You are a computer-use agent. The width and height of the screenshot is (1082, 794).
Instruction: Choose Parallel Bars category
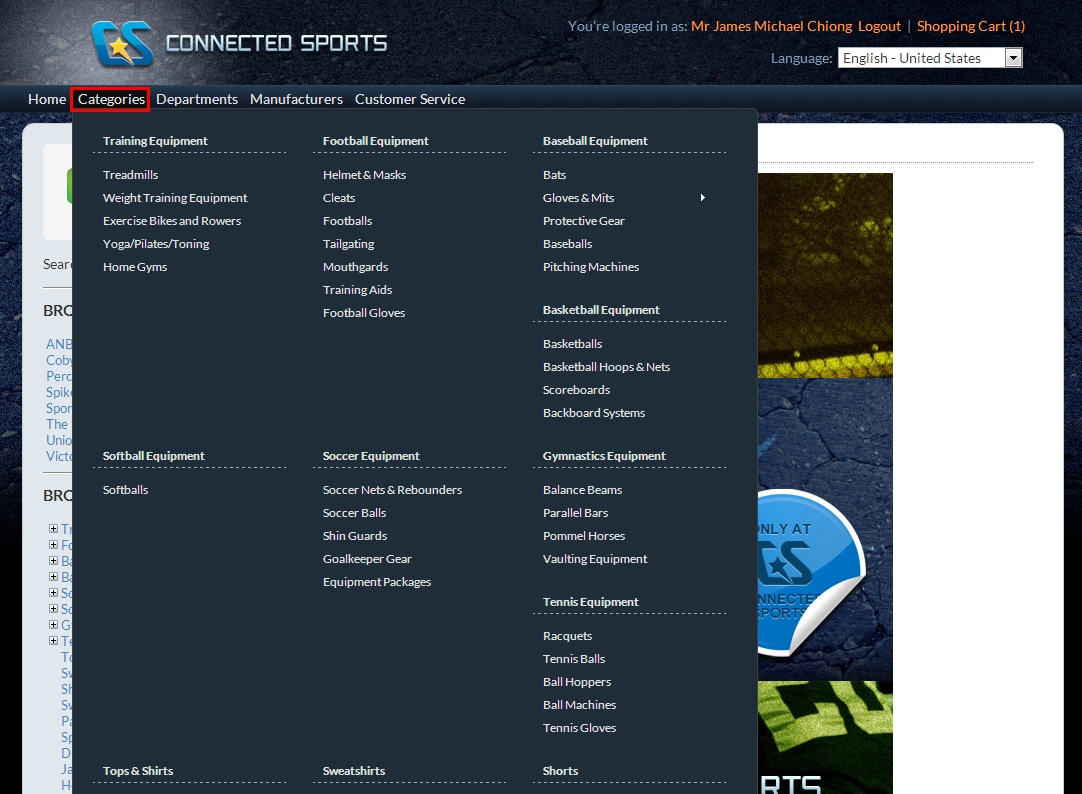[x=576, y=513]
